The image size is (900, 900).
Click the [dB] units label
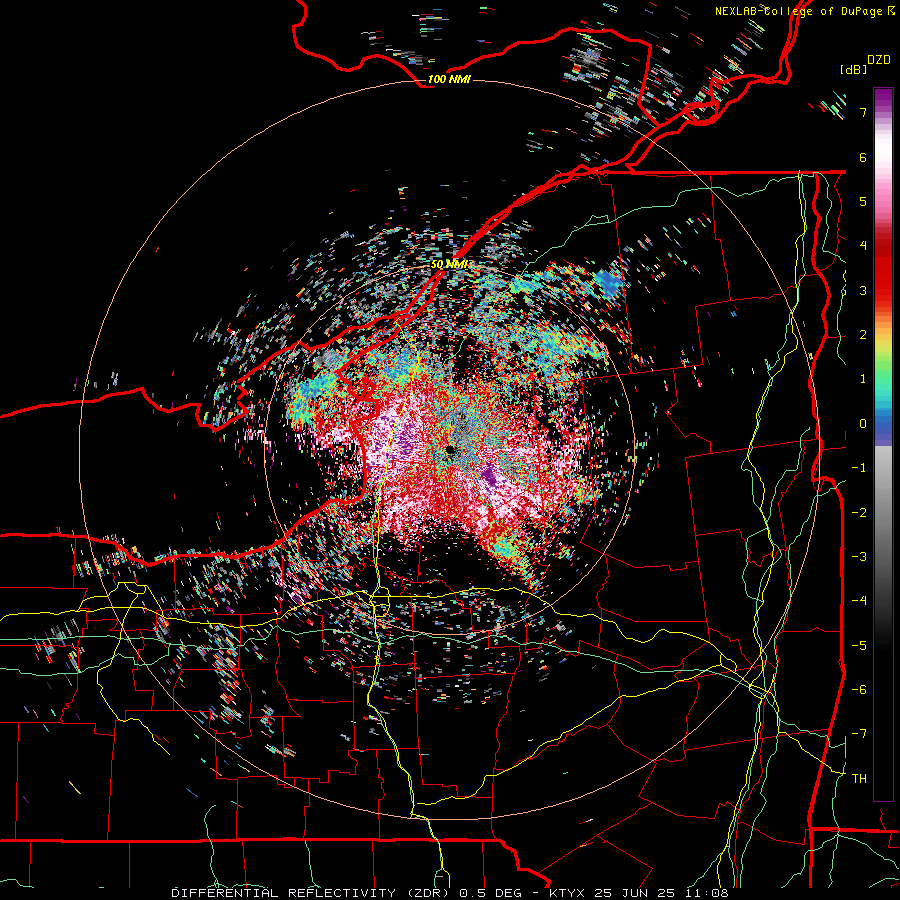coord(853,69)
